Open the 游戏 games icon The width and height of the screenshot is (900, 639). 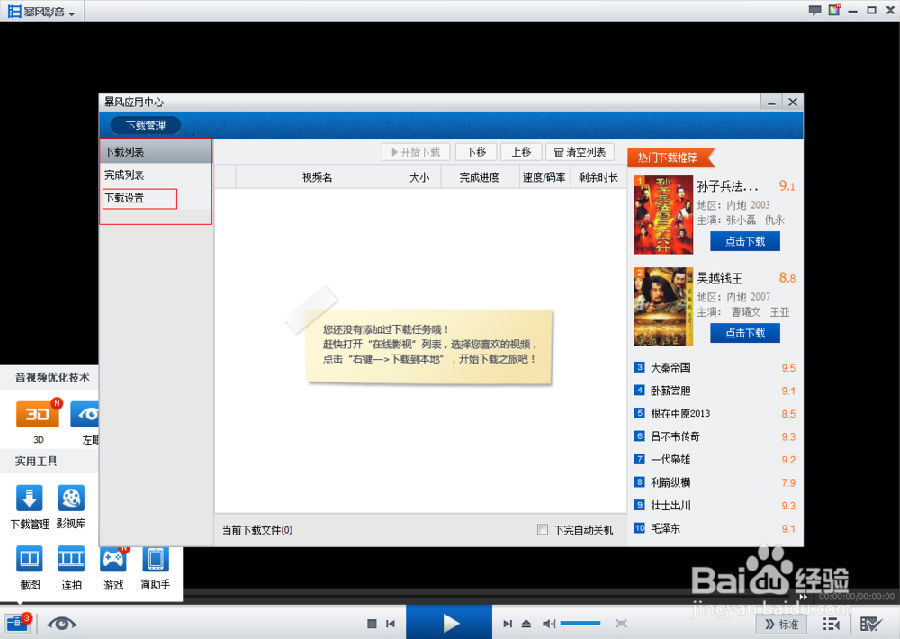113,558
